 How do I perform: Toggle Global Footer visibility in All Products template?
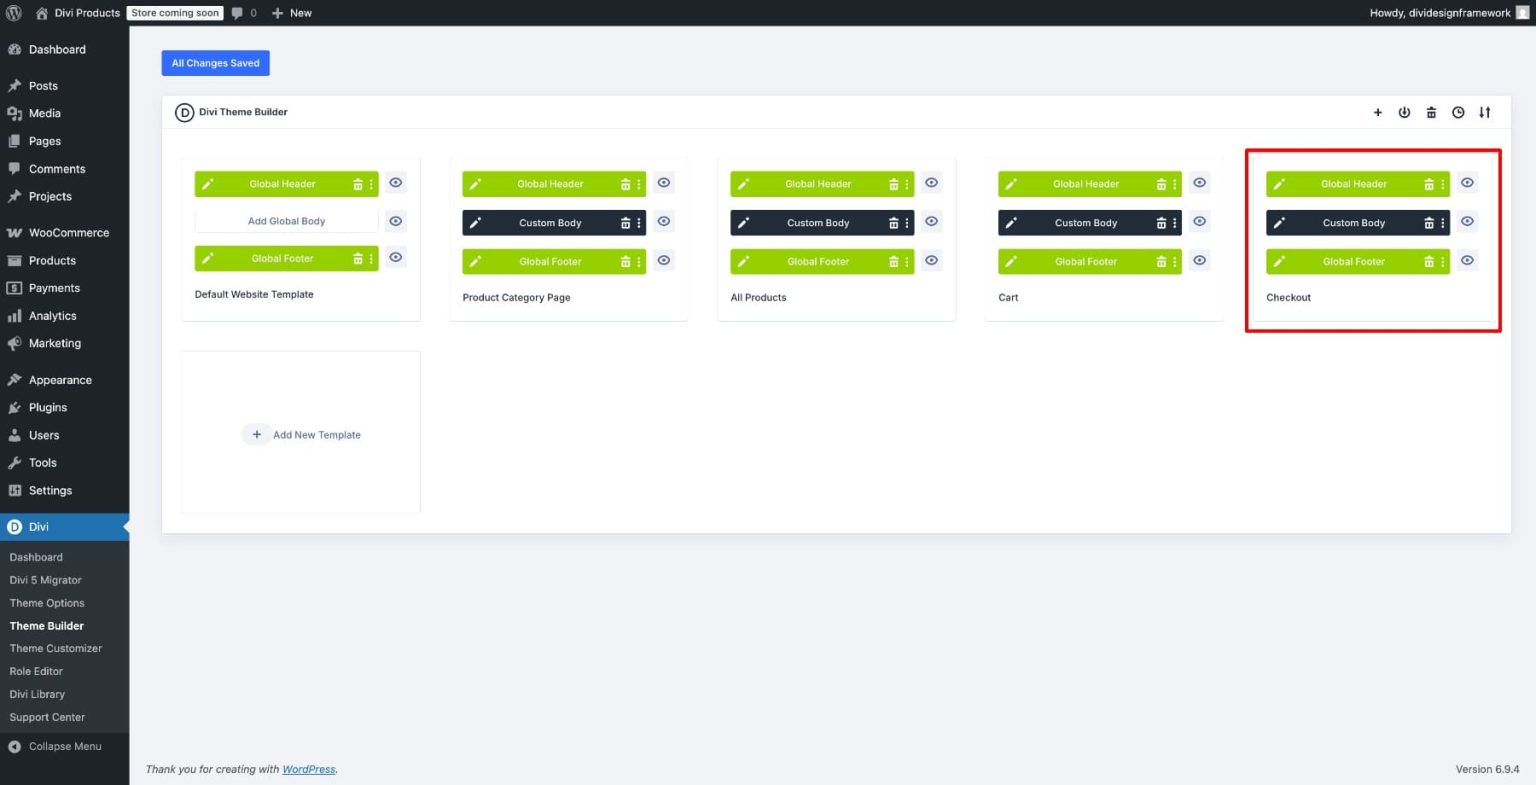tap(932, 260)
